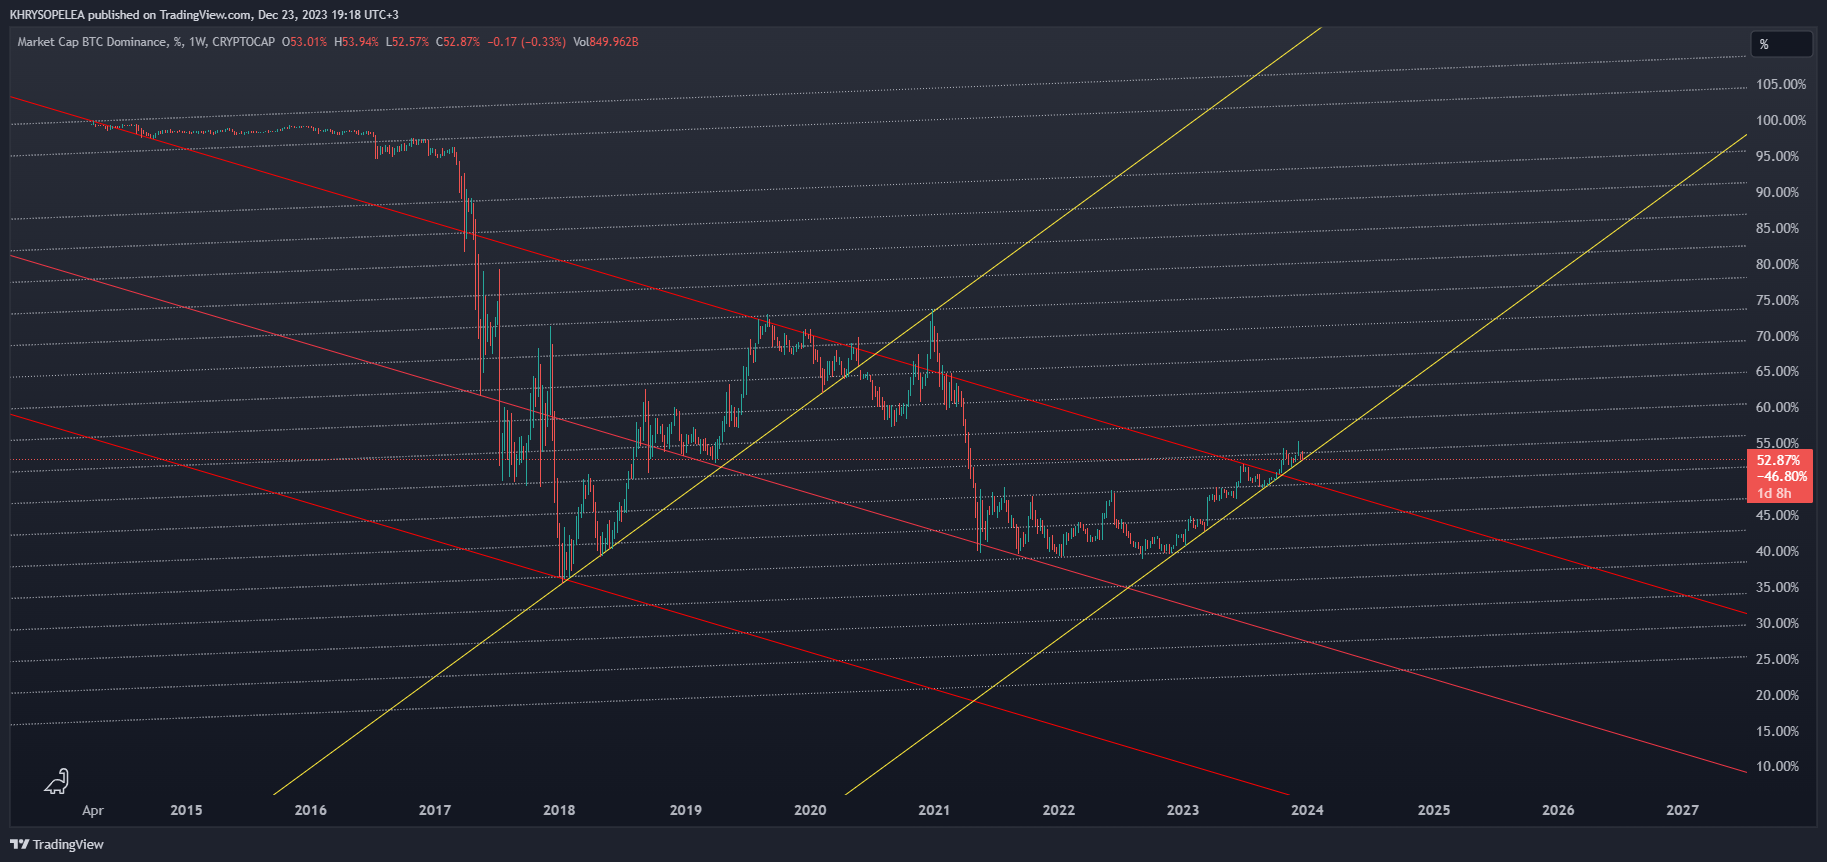Click the 40.00% axis label
The width and height of the screenshot is (1827, 862).
pyautogui.click(x=1777, y=551)
